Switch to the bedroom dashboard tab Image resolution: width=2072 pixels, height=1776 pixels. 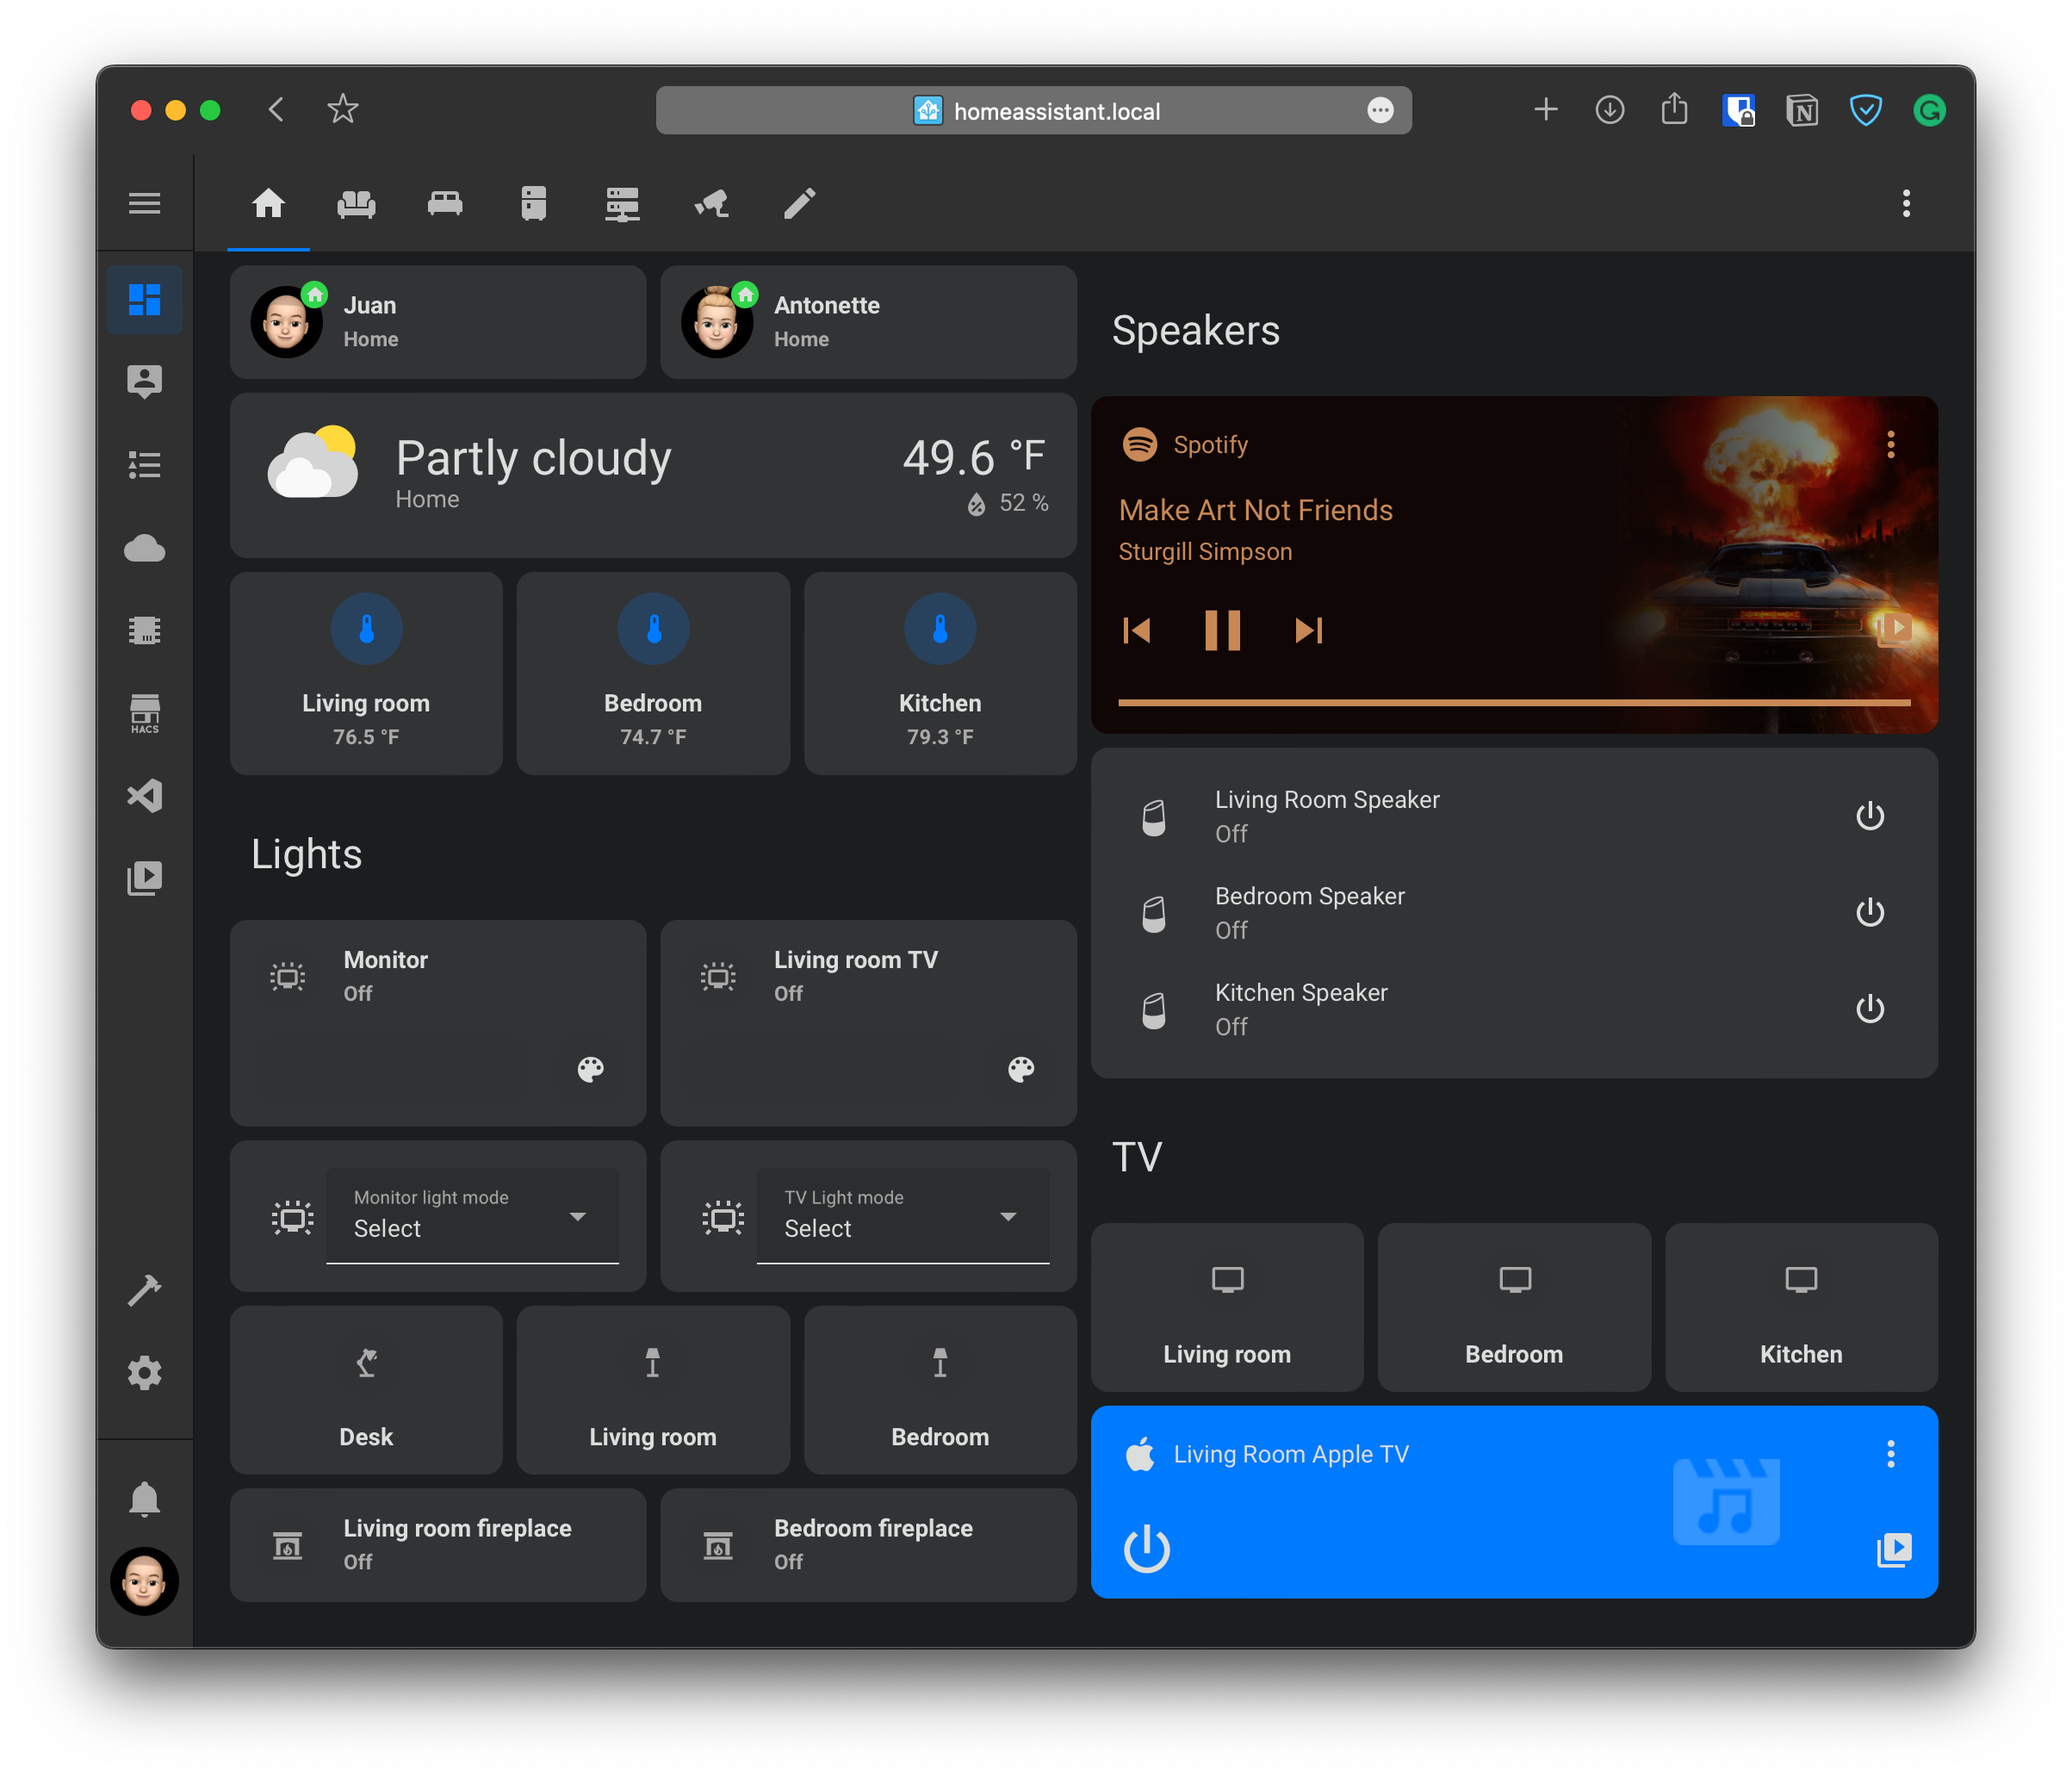tap(445, 204)
